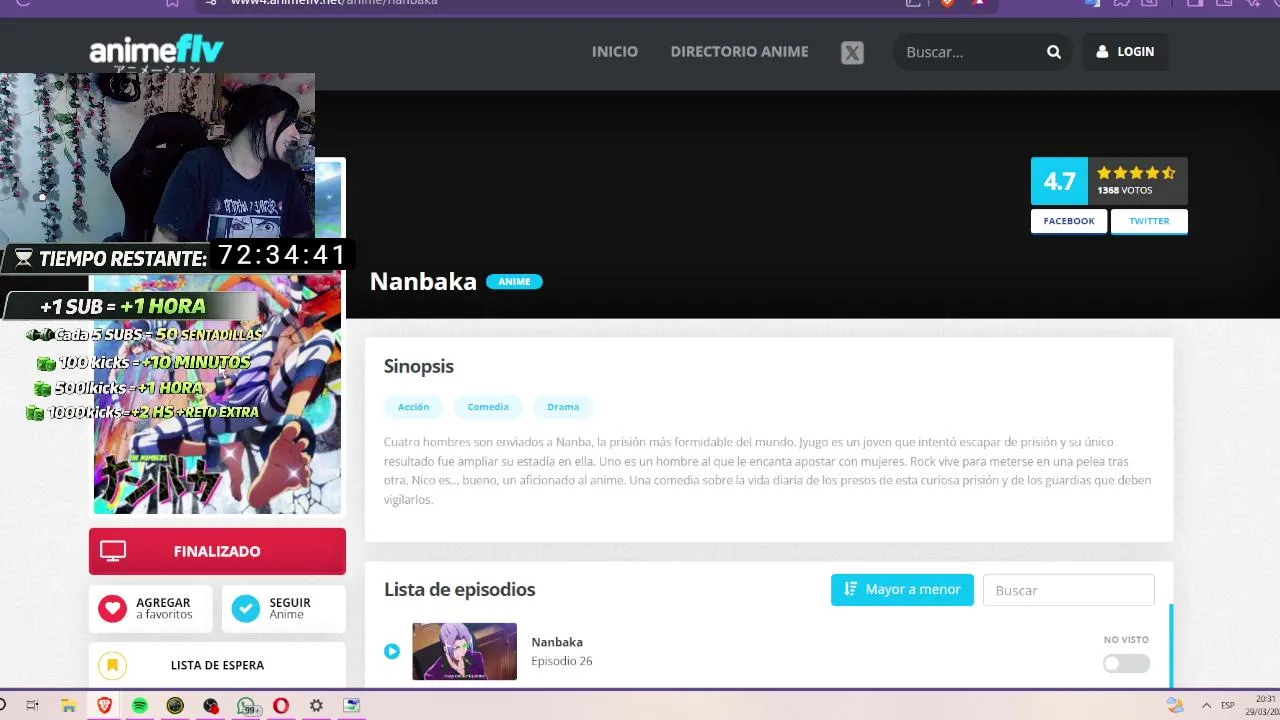Screen dimensions: 1280x720
Task: Expand hidden system tray icons chevron
Action: pyautogui.click(x=1205, y=705)
